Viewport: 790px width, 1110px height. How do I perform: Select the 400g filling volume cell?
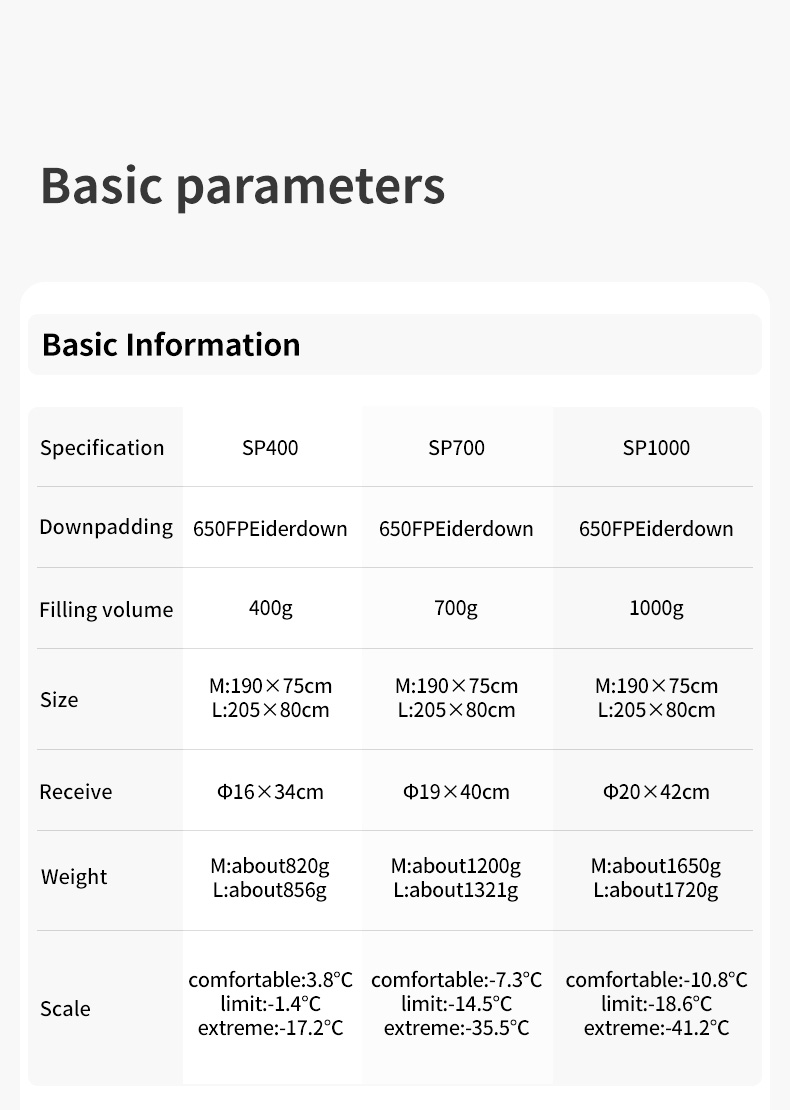coord(270,608)
